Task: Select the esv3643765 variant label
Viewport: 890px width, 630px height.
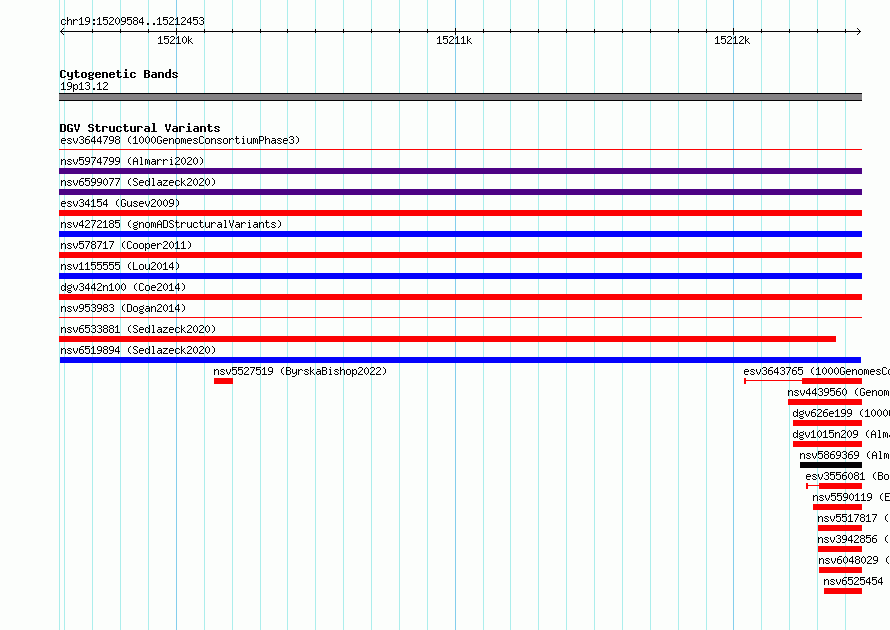Action: tap(816, 371)
